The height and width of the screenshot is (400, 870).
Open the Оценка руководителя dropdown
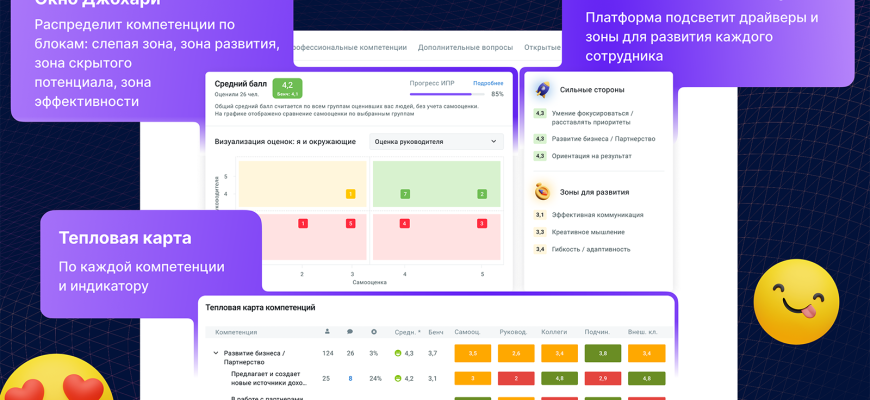[x=436, y=141]
